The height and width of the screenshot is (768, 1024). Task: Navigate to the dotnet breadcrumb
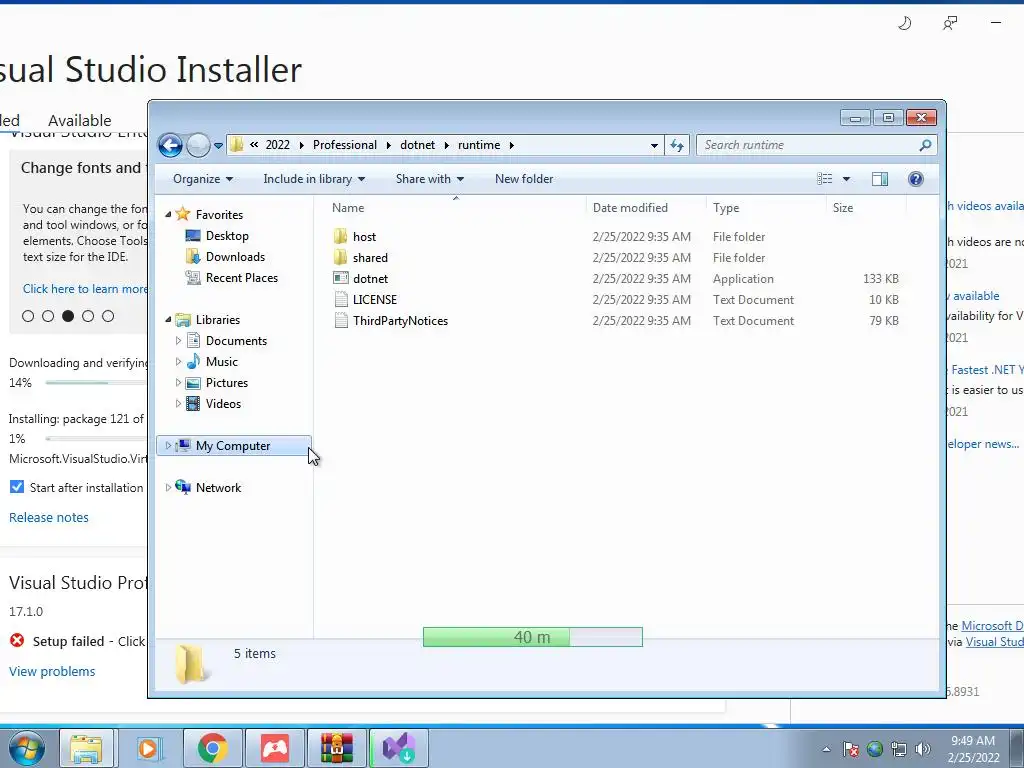(417, 145)
